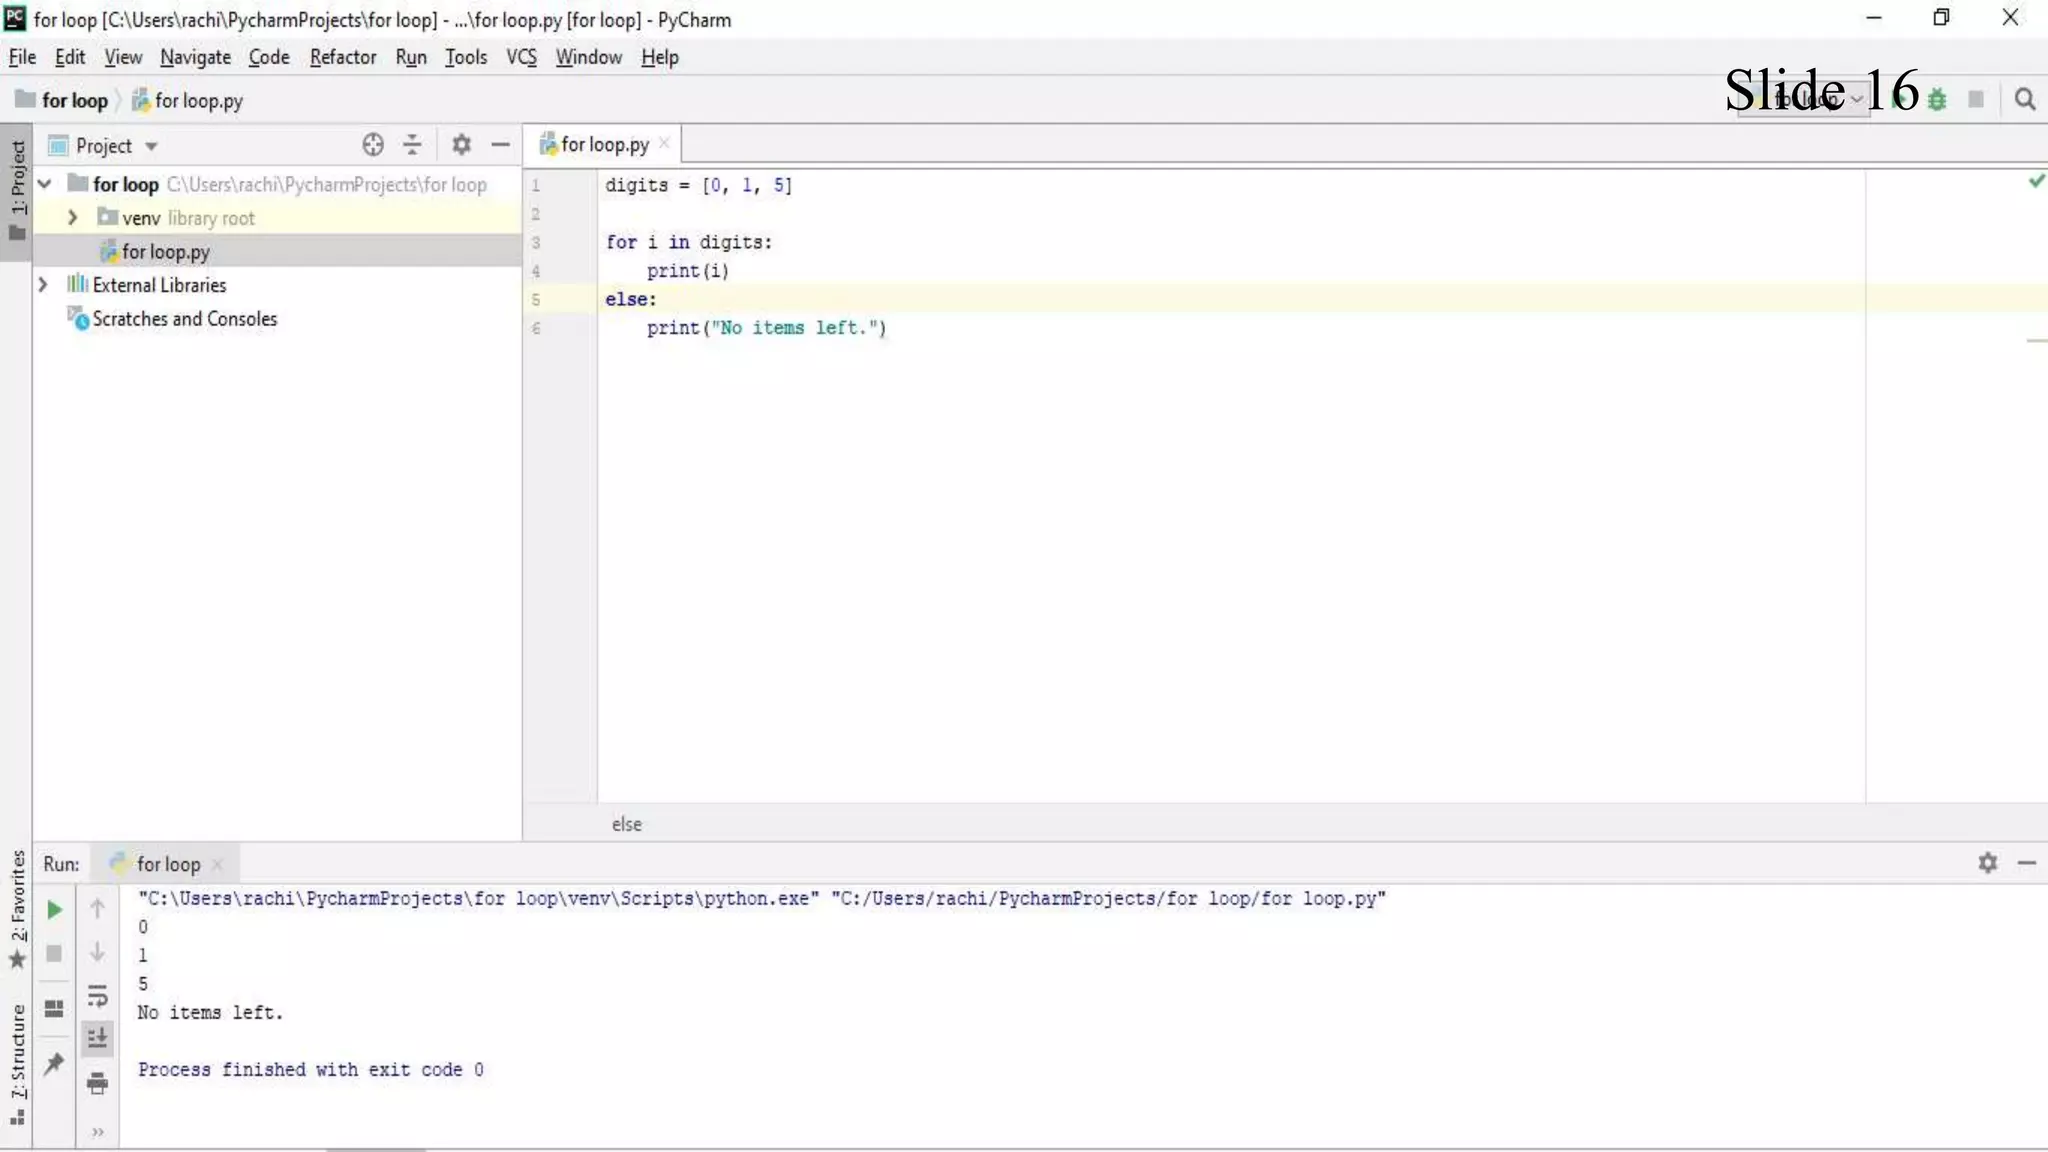The height and width of the screenshot is (1152, 2048).
Task: Click print("No items left.") line
Action: [x=767, y=328]
